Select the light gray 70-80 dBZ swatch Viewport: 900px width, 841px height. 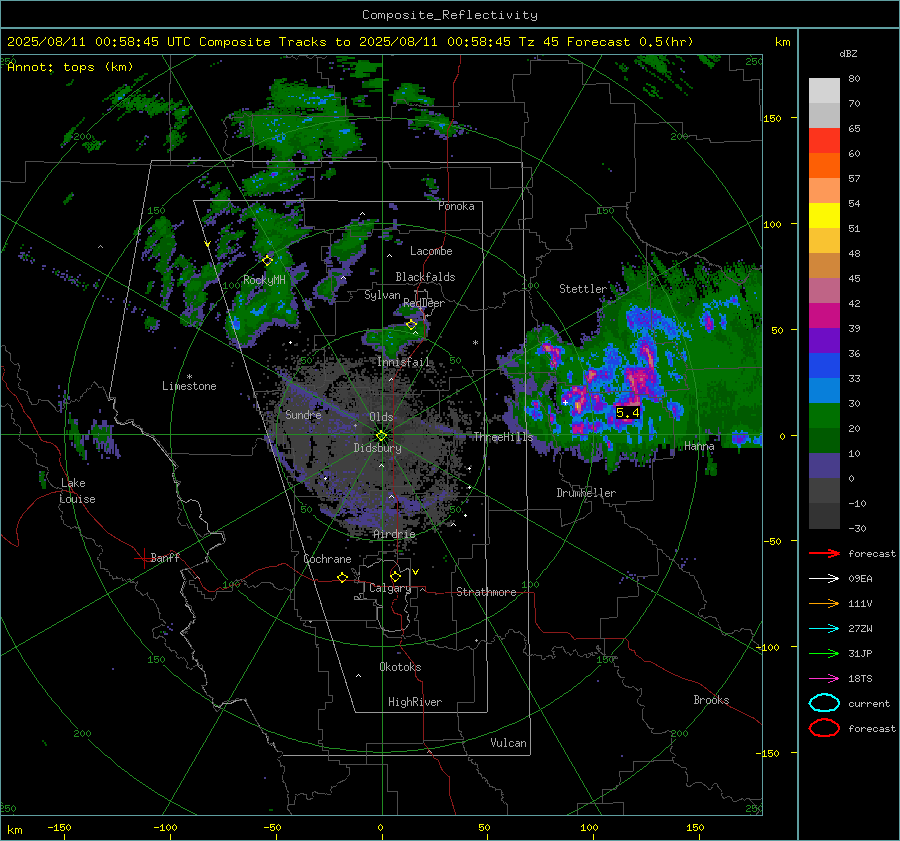coord(824,90)
